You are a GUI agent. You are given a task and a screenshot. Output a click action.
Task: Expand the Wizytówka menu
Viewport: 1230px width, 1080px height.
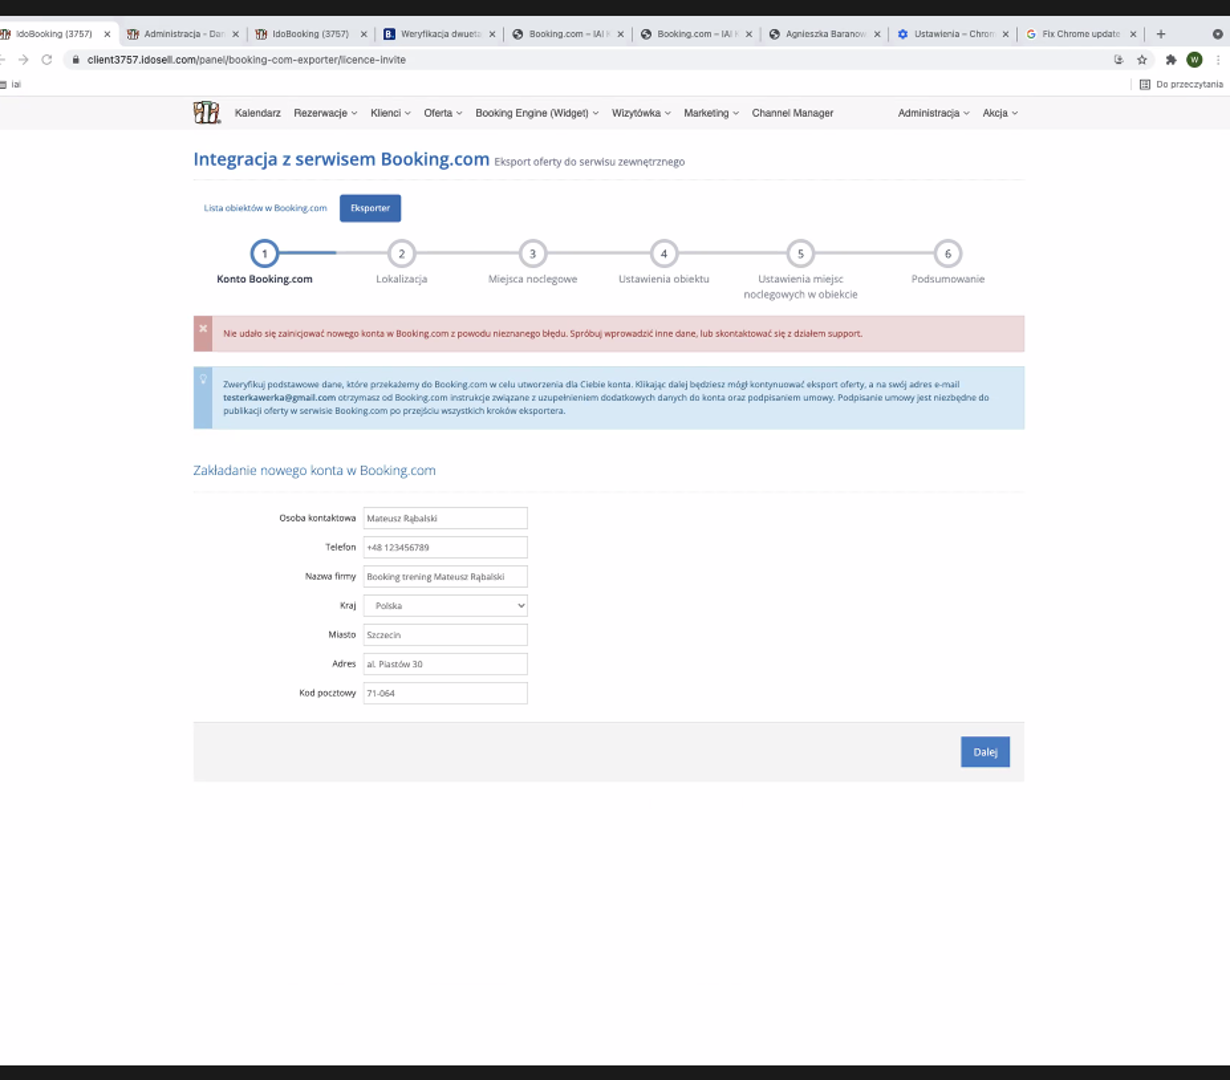641,113
